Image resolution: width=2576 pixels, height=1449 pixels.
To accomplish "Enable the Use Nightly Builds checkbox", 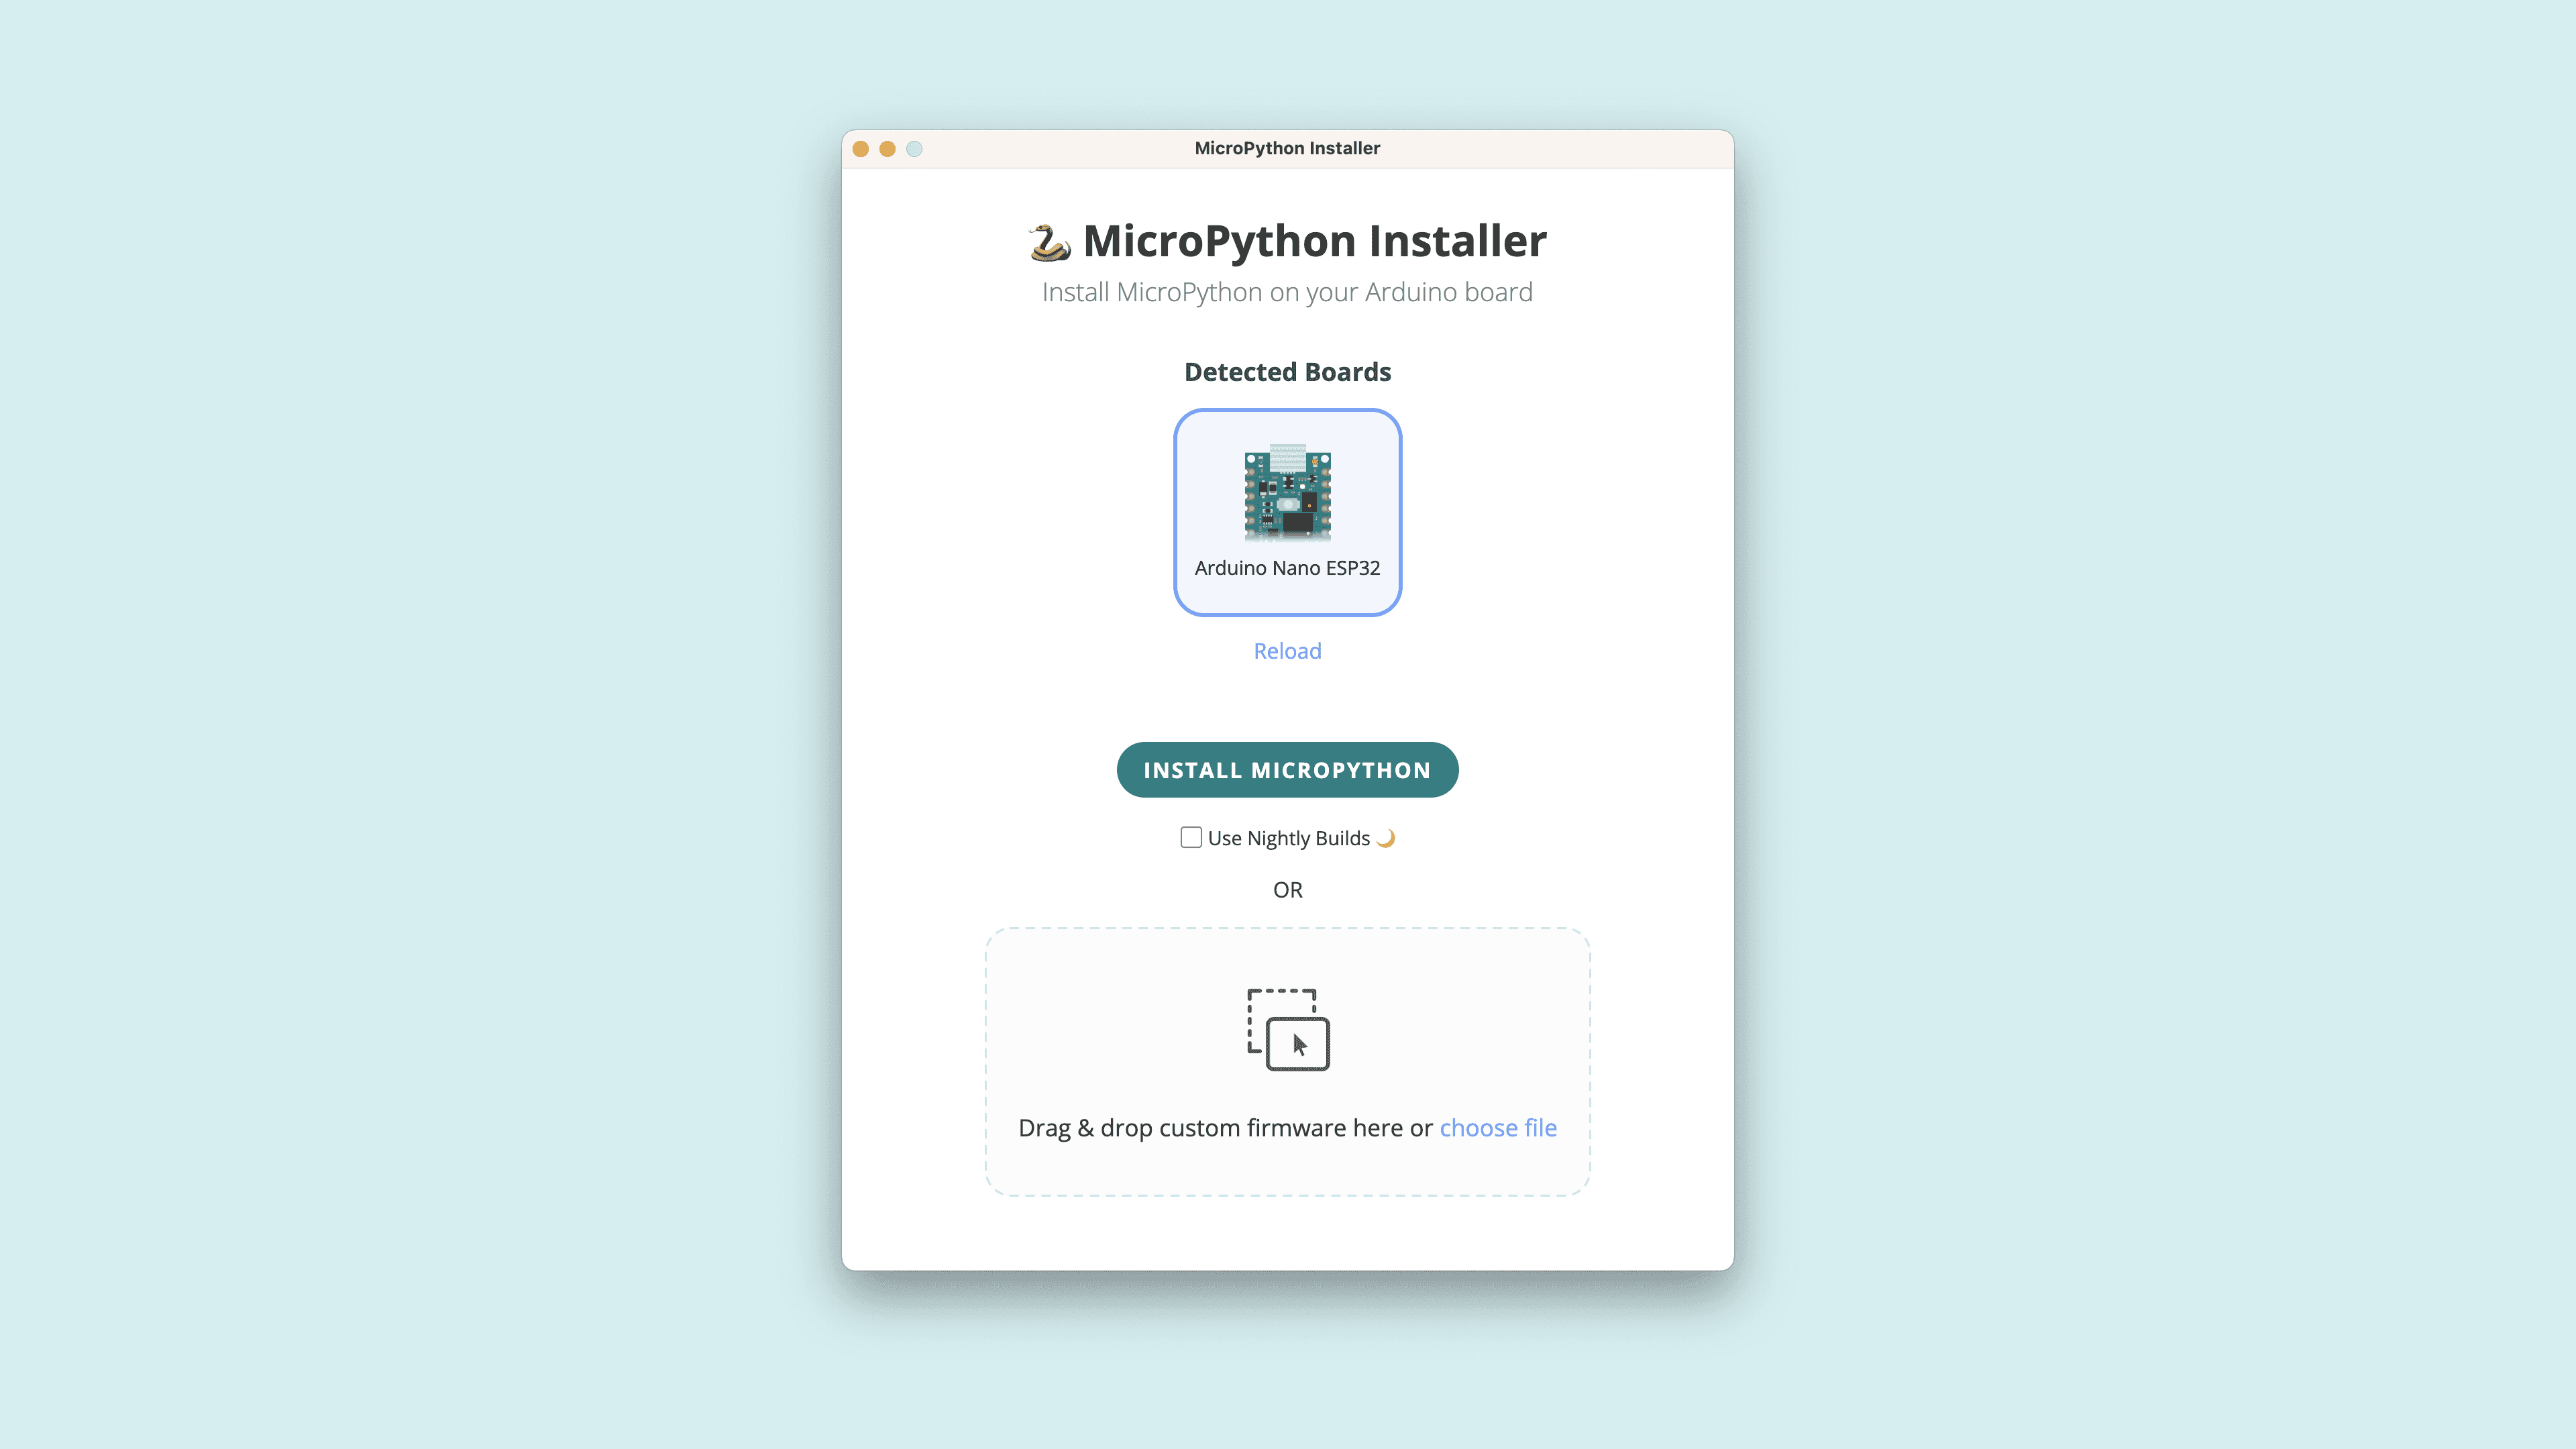I will pyautogui.click(x=1190, y=837).
